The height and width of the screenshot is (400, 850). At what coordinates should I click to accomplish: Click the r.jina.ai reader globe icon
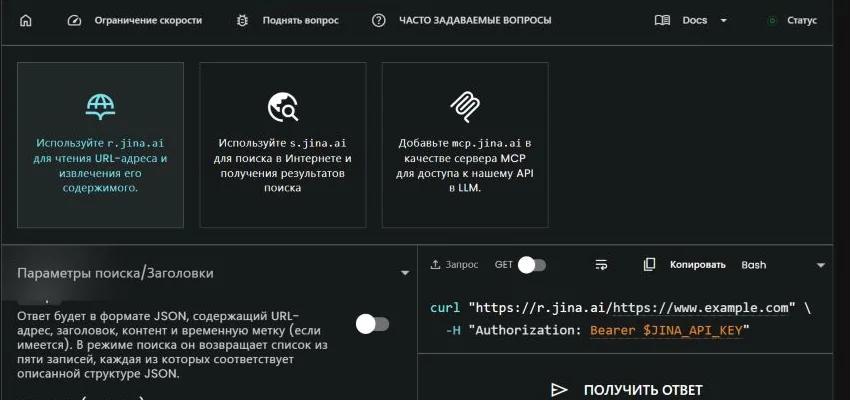click(100, 106)
